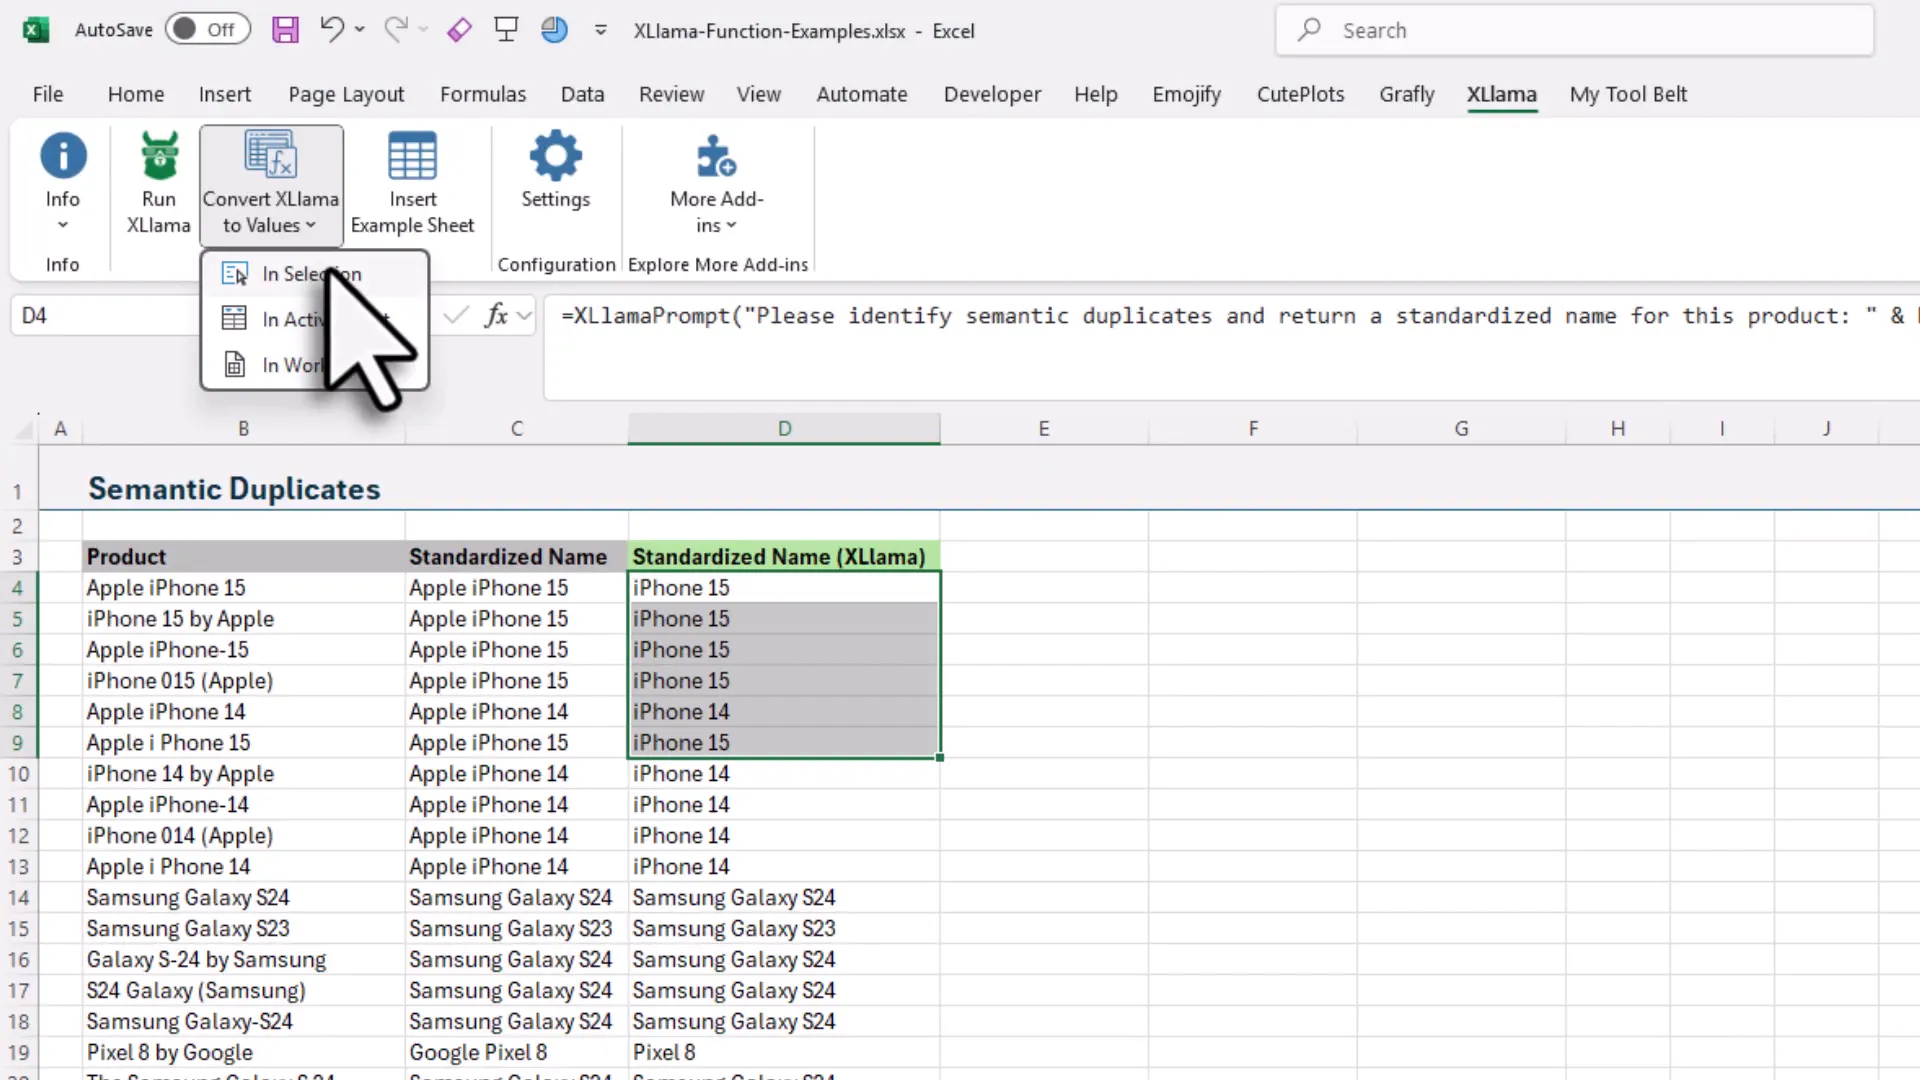
Task: Switch to the Formulas ribbon tab
Action: [x=483, y=93]
